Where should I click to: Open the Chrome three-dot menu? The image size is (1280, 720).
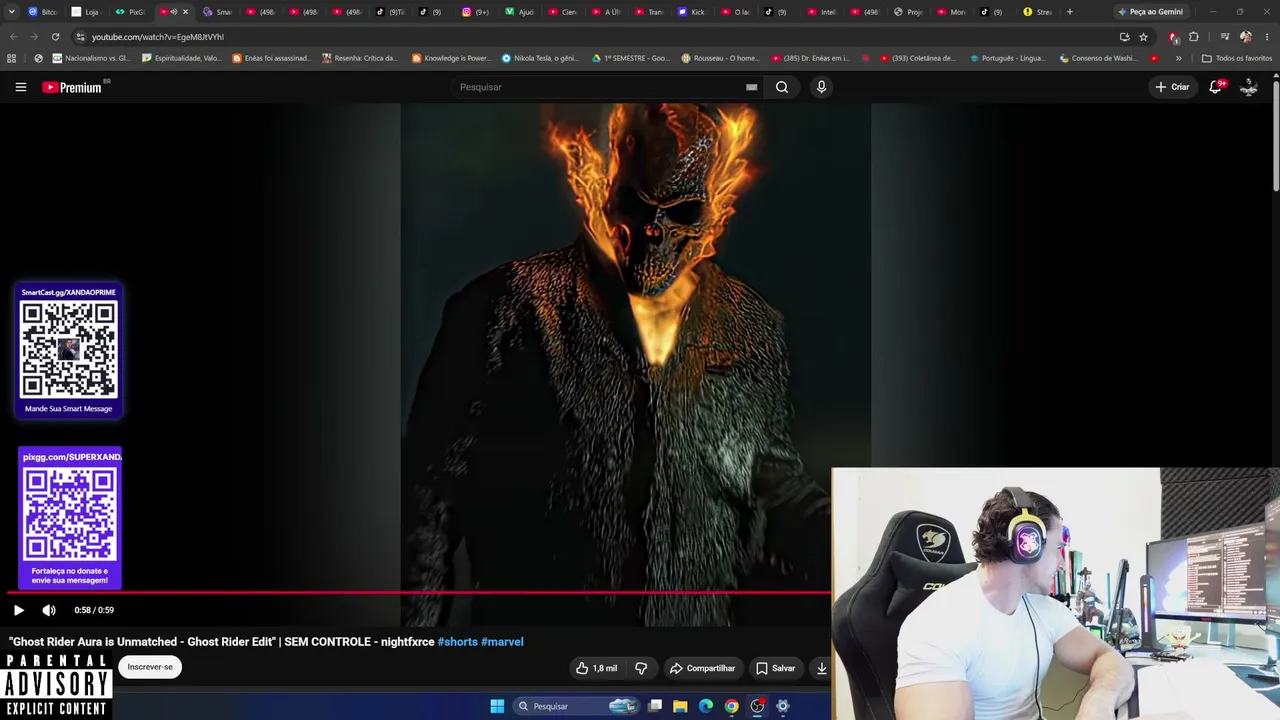1266,37
